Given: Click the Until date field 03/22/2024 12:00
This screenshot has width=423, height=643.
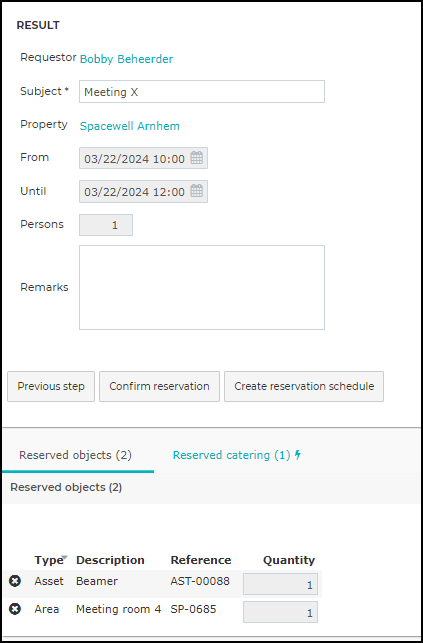Looking at the screenshot, I should click(x=143, y=191).
